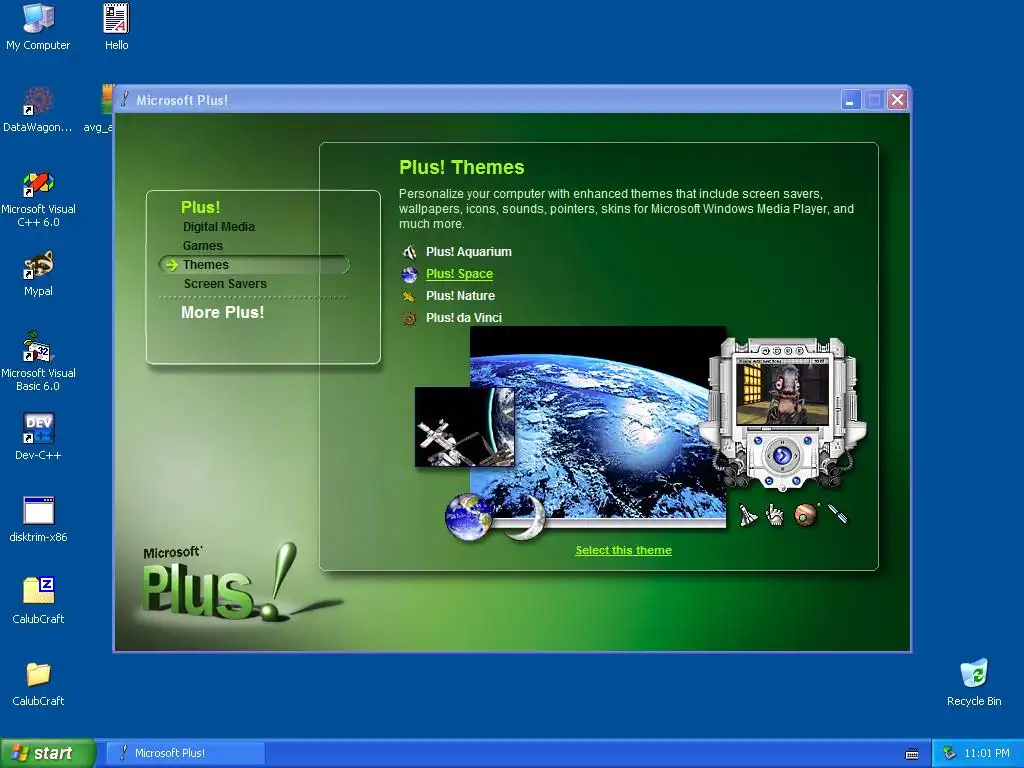The height and width of the screenshot is (768, 1024).
Task: Click the Plus! Nature leaf icon
Action: click(409, 296)
